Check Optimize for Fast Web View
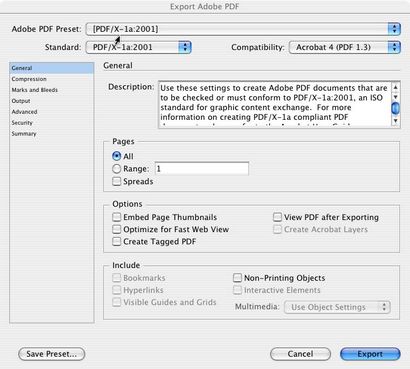 [116, 229]
